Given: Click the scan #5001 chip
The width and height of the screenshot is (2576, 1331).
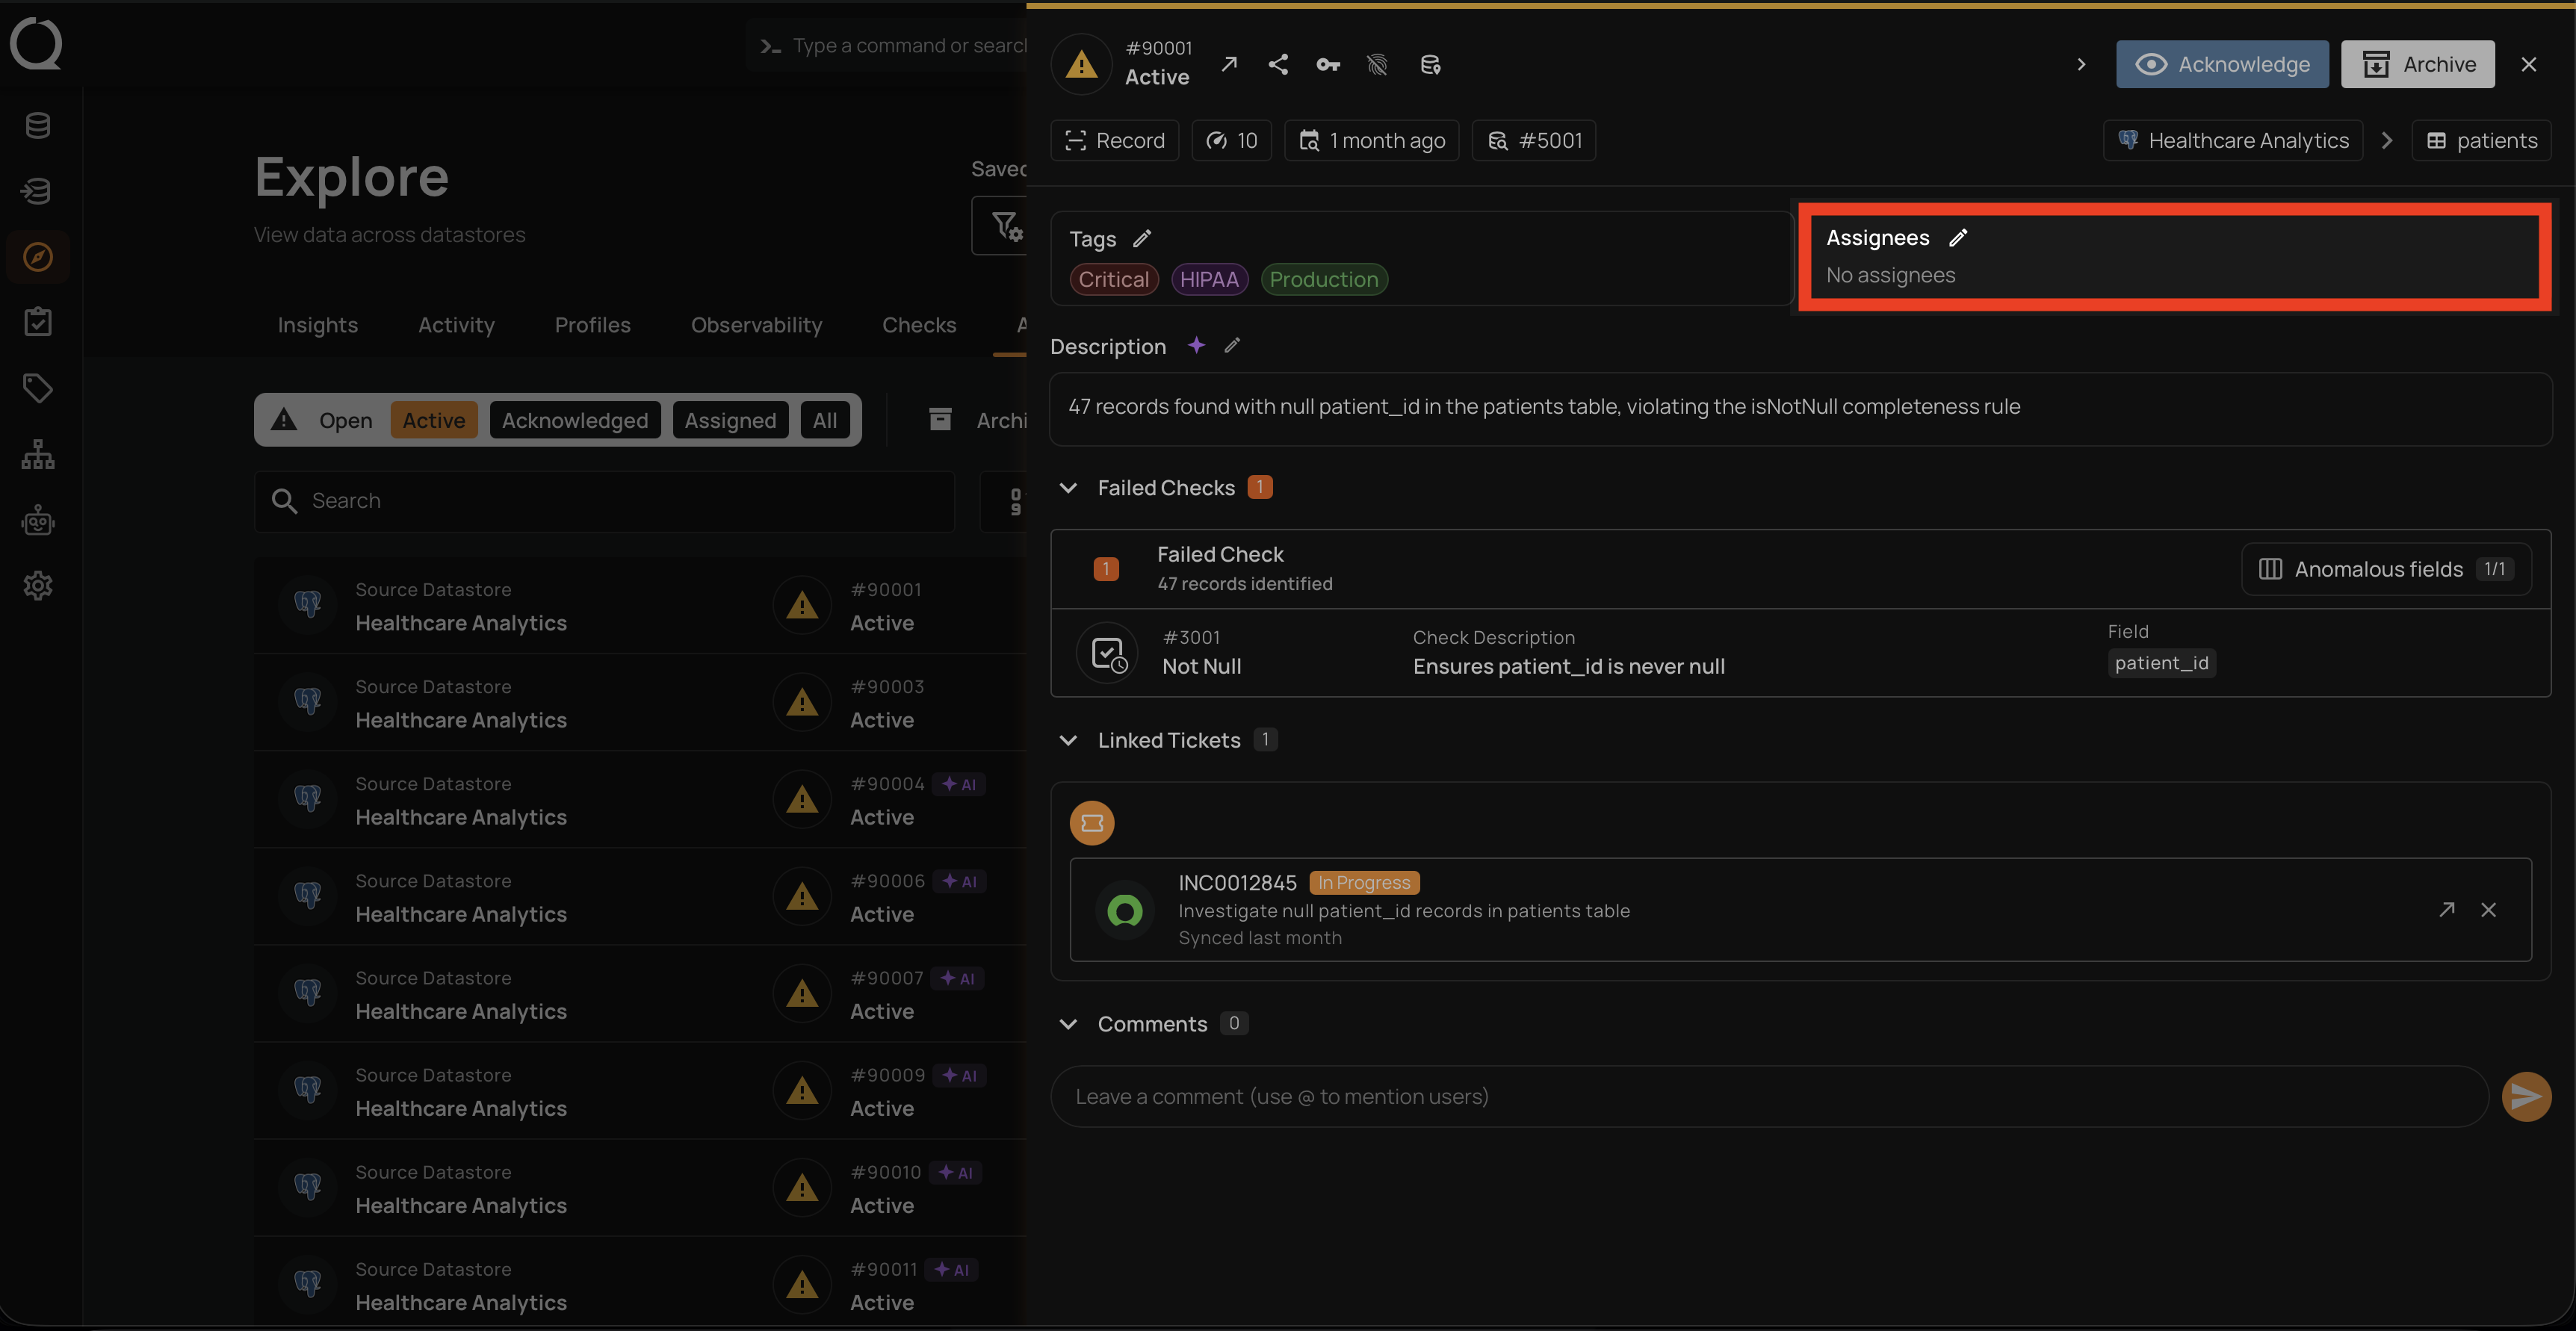Looking at the screenshot, I should tap(1534, 140).
